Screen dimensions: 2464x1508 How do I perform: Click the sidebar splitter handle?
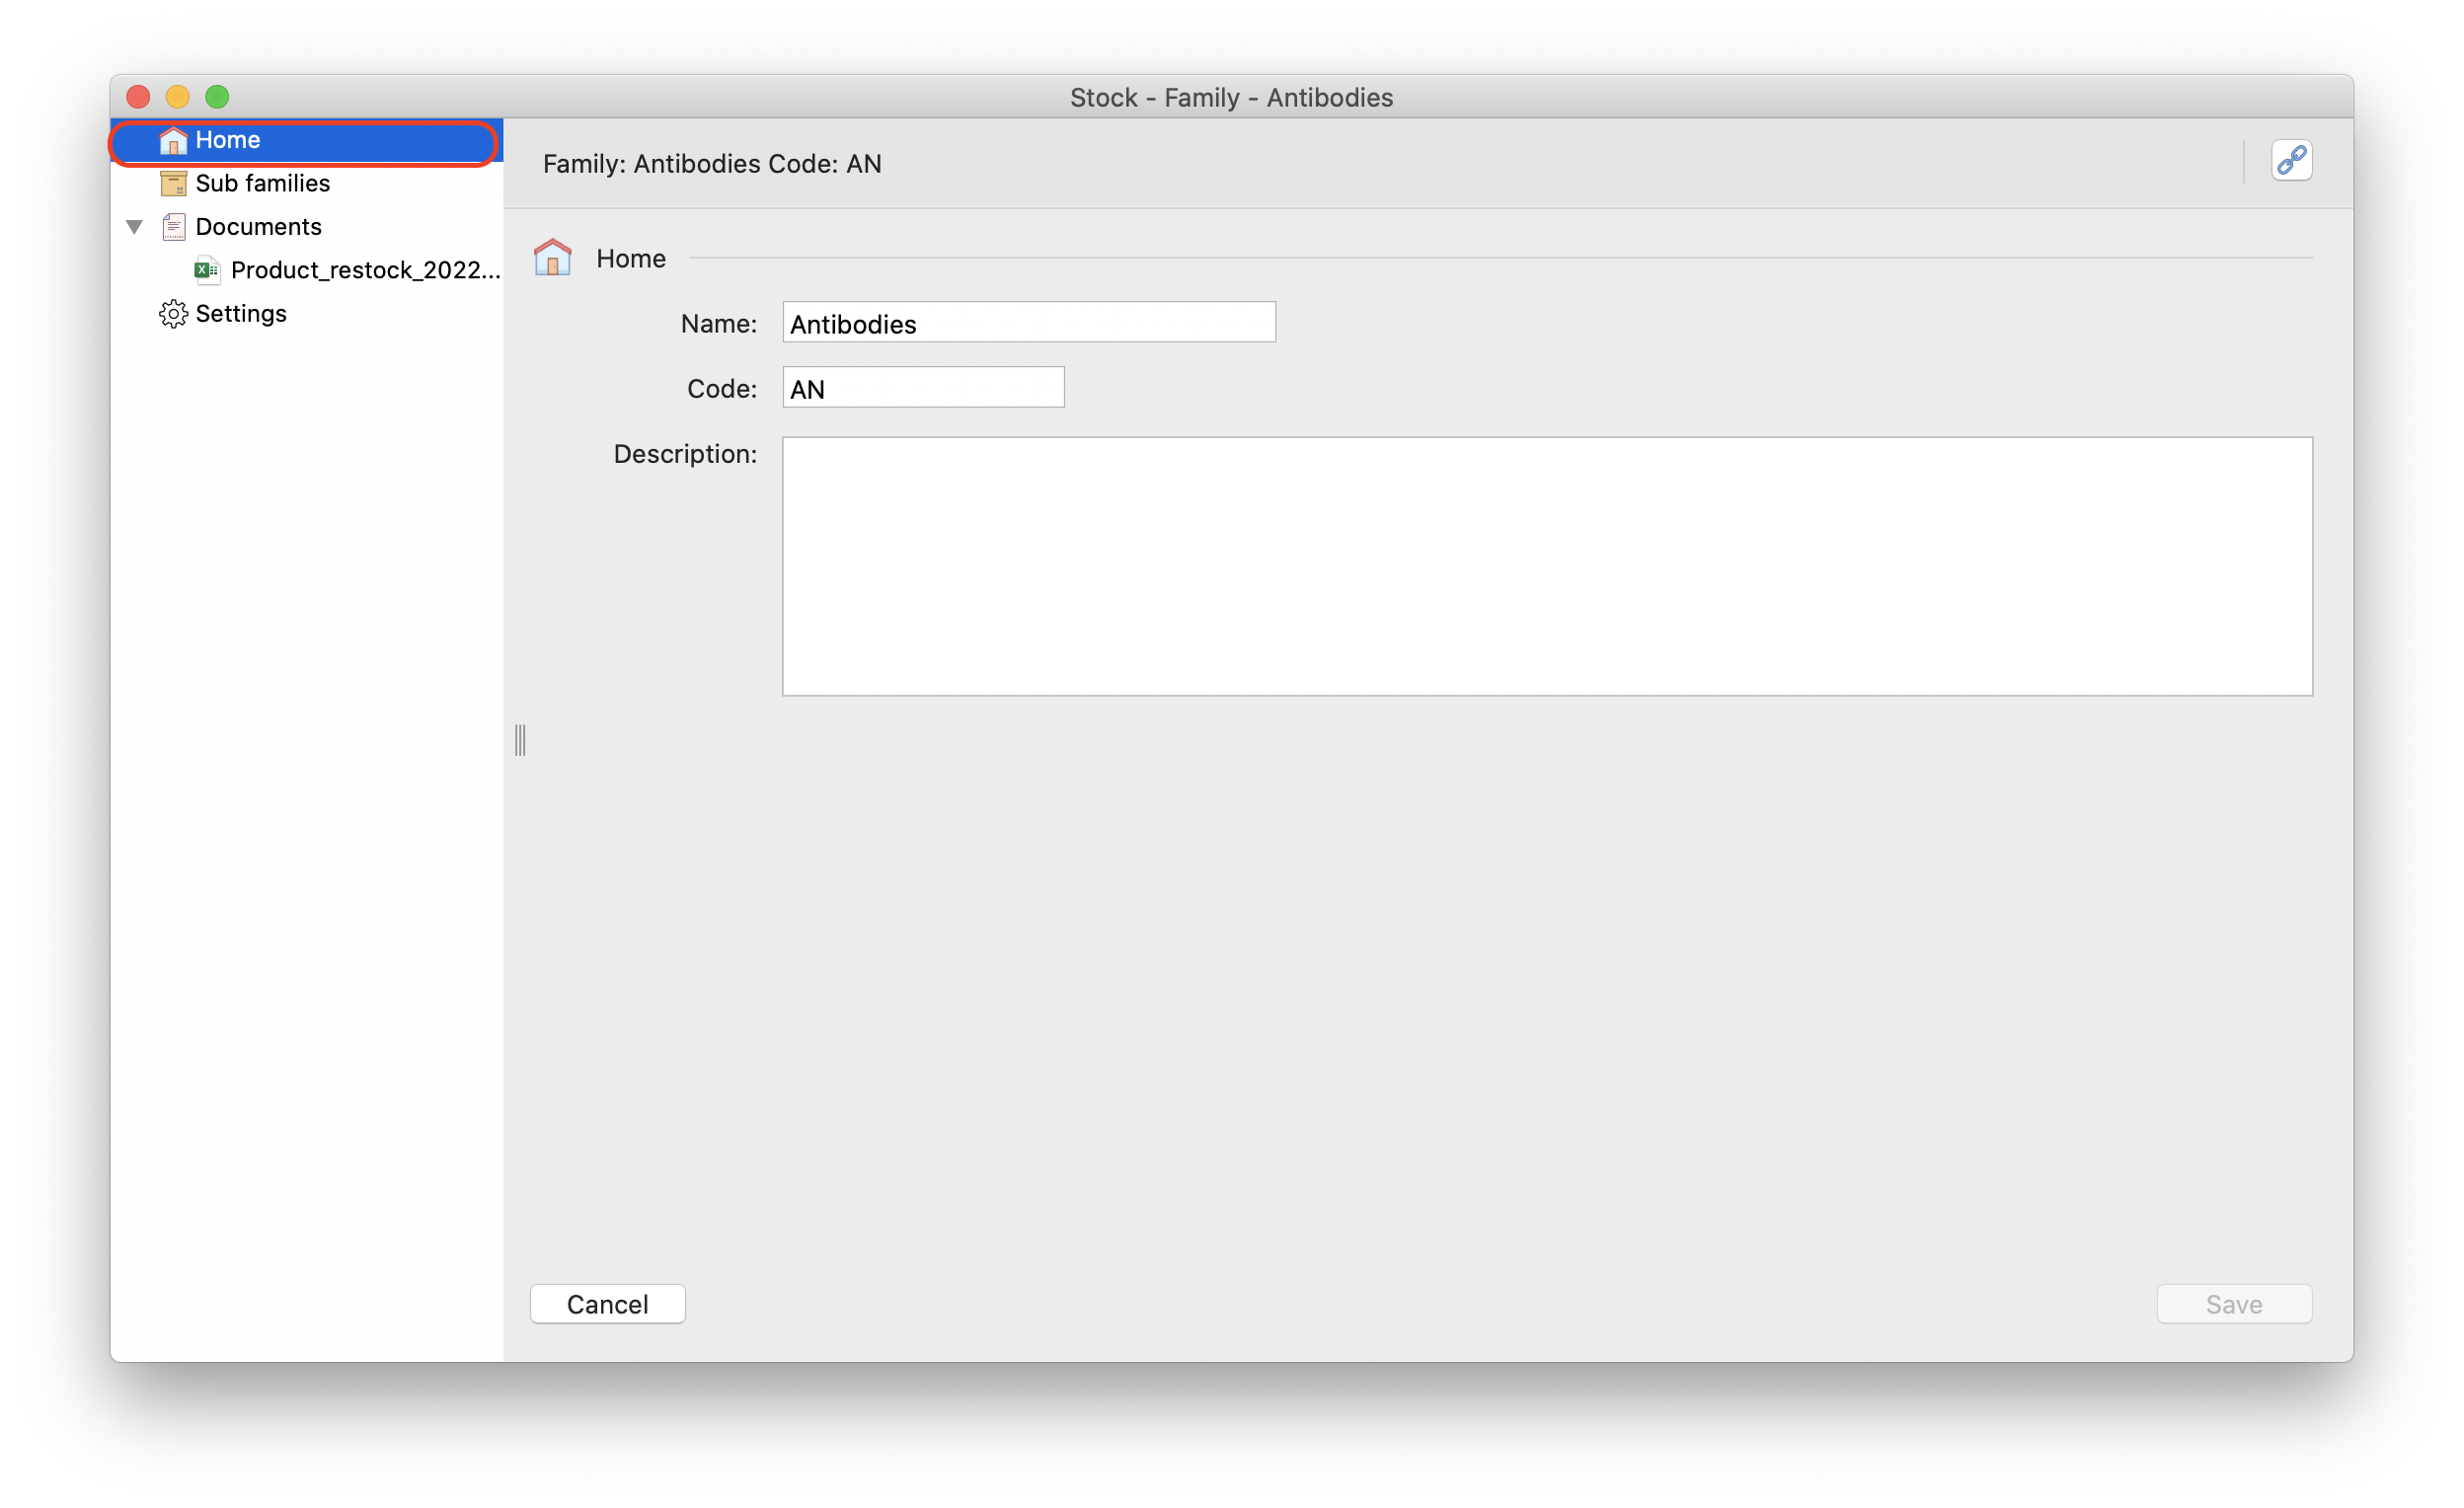(520, 740)
